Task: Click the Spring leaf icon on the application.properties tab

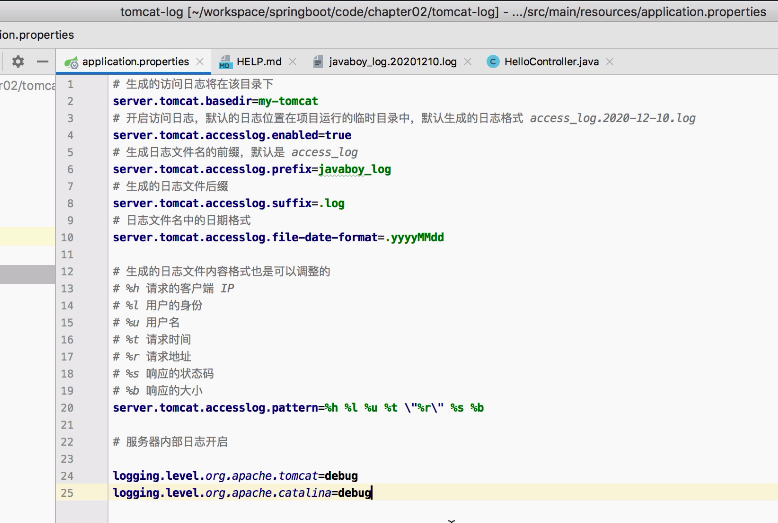Action: [x=71, y=62]
